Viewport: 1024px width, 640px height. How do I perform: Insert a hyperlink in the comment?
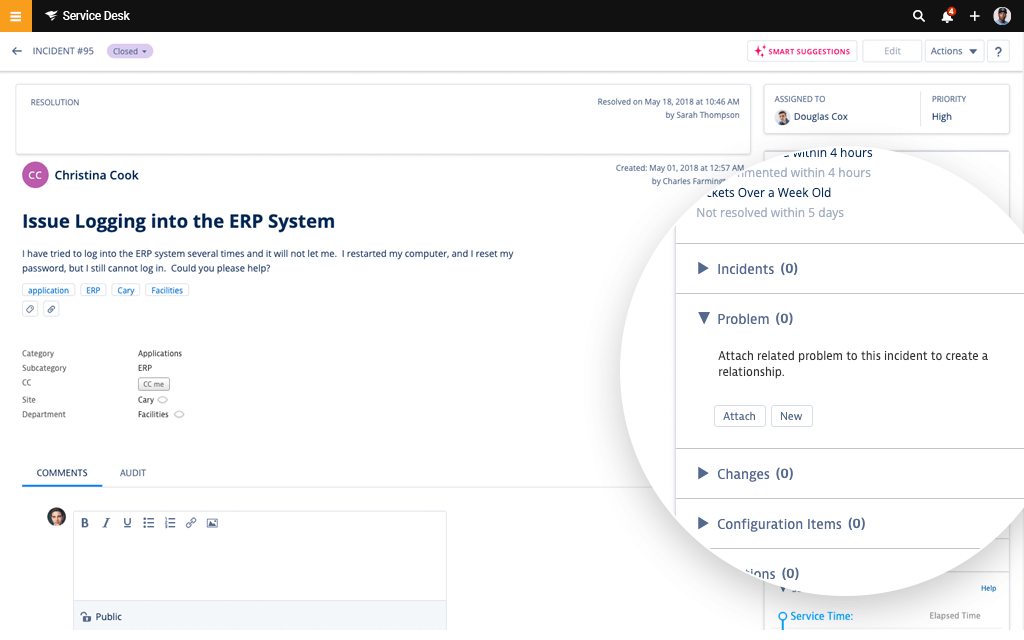click(191, 523)
